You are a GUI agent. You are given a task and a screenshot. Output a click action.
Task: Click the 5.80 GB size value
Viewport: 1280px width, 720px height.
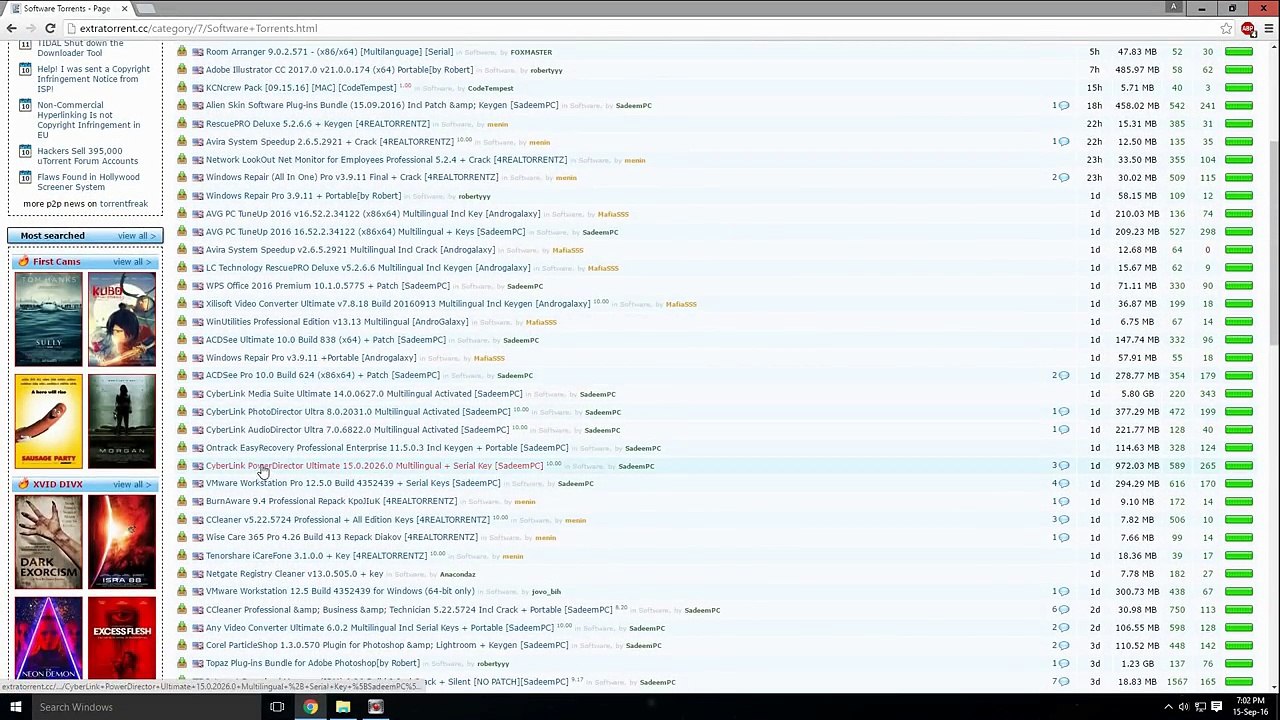point(1140,394)
